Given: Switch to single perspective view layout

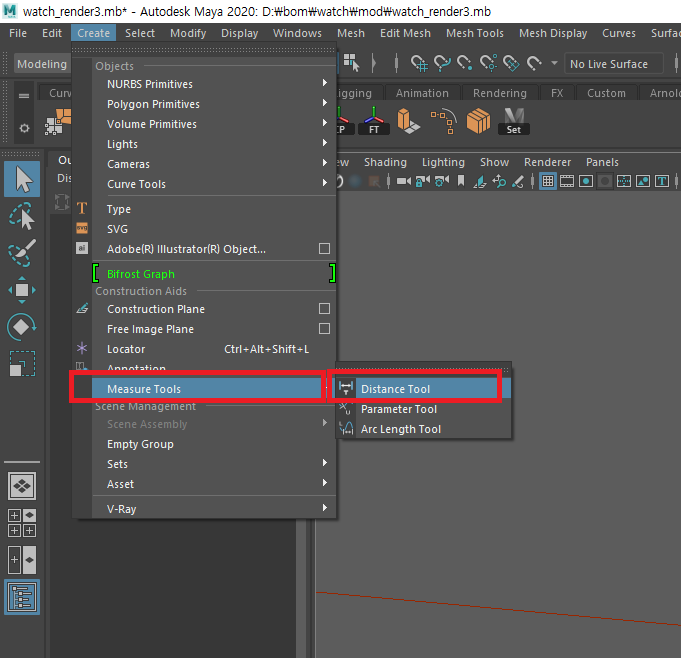Looking at the screenshot, I should pyautogui.click(x=22, y=485).
